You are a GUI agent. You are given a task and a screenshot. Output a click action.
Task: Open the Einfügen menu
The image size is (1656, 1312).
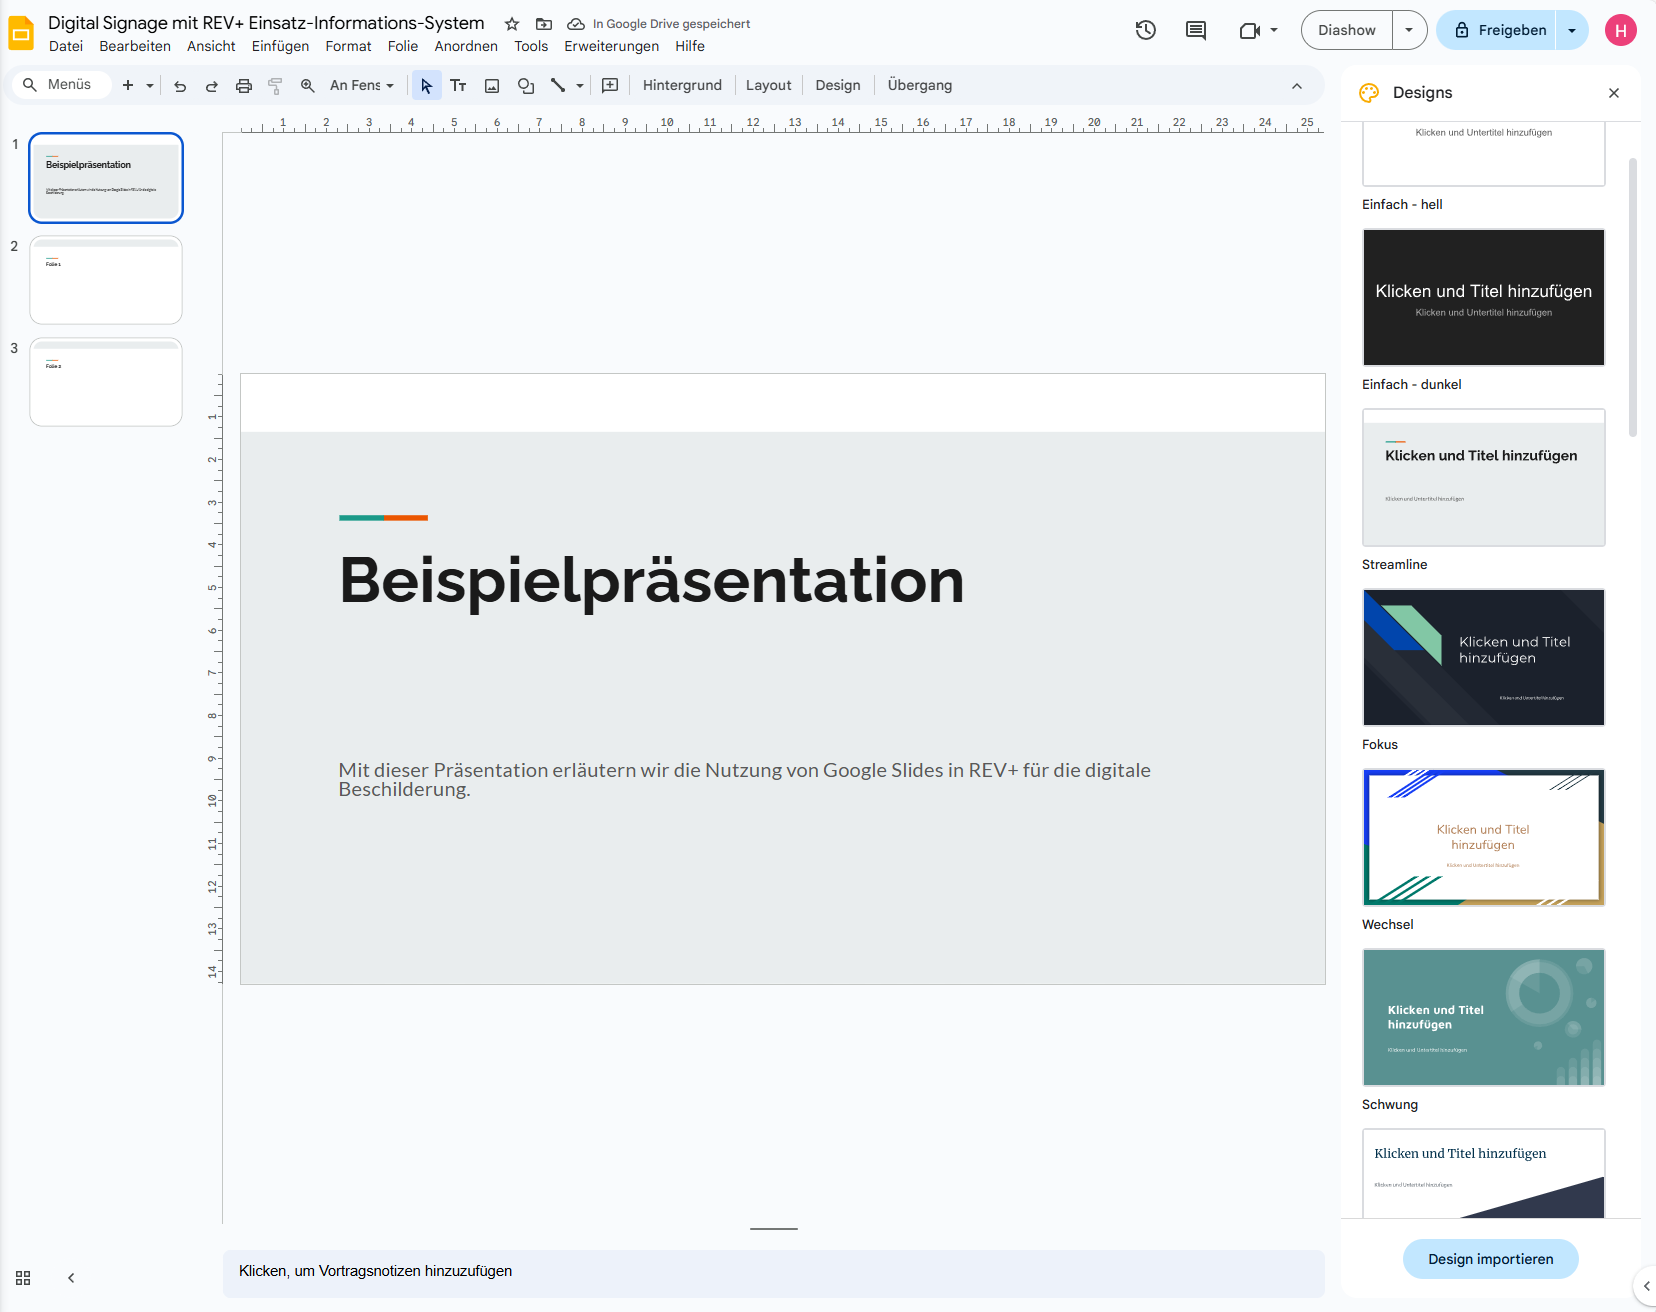280,46
